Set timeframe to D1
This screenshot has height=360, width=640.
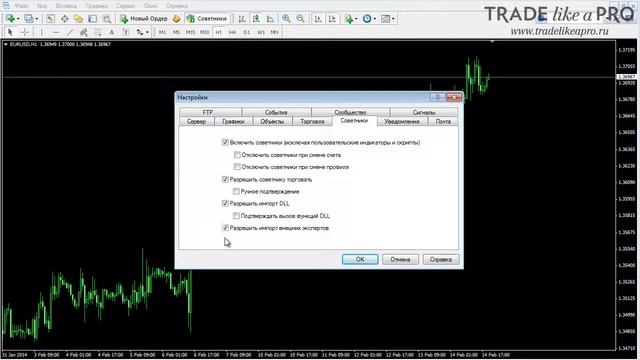[247, 32]
